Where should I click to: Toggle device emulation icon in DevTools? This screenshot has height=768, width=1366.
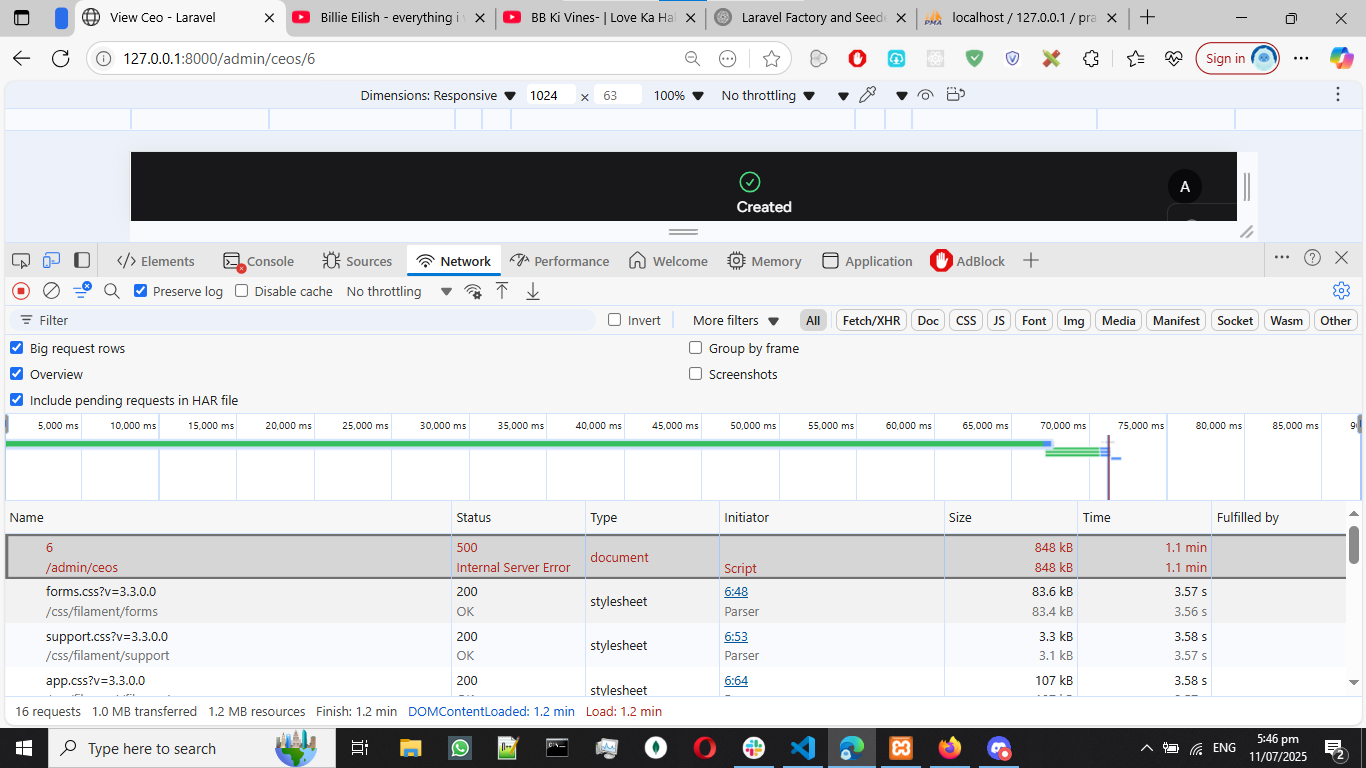click(51, 261)
